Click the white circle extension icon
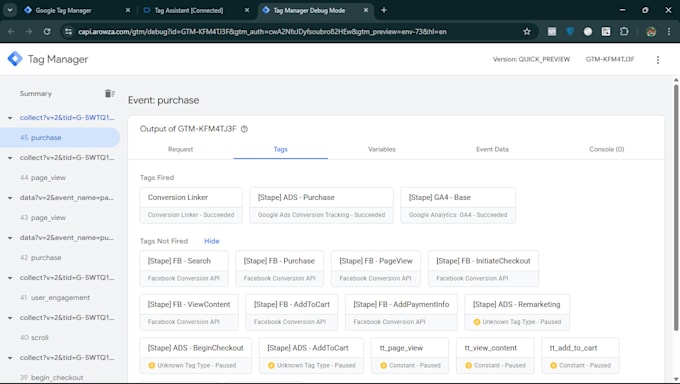This screenshot has width=680, height=384. pos(588,32)
